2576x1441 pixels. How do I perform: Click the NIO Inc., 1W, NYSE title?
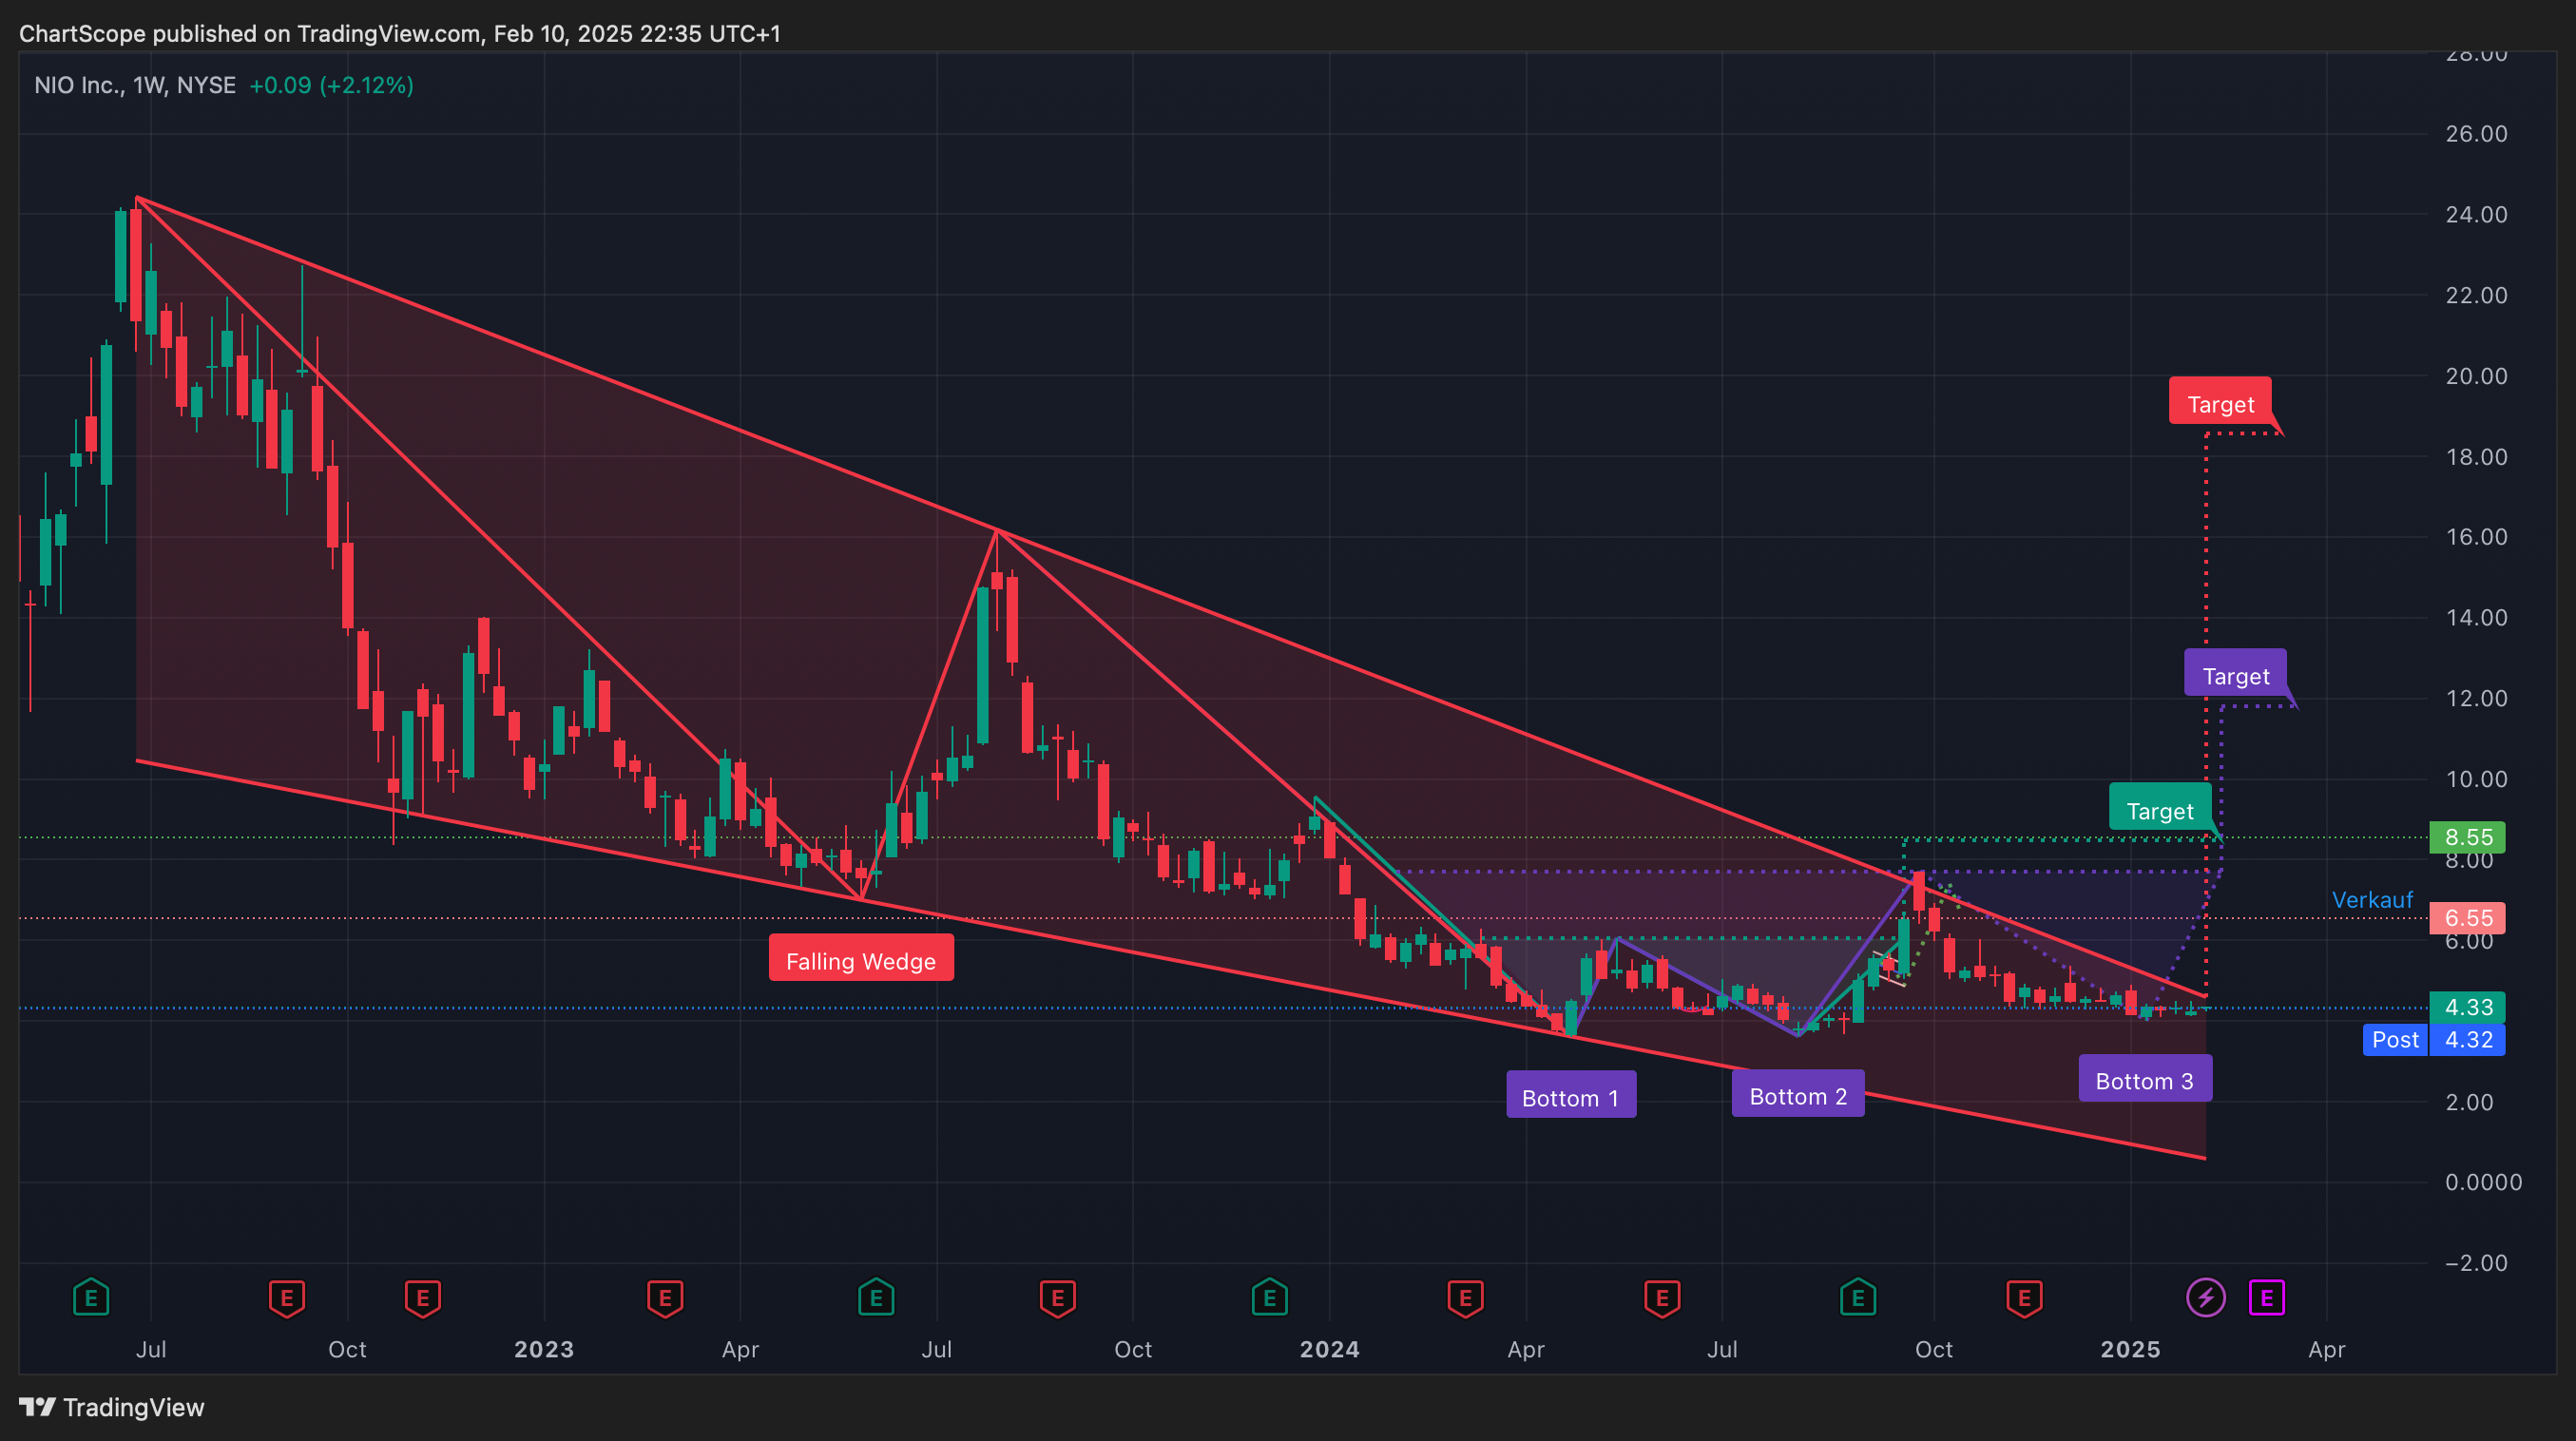[x=135, y=85]
